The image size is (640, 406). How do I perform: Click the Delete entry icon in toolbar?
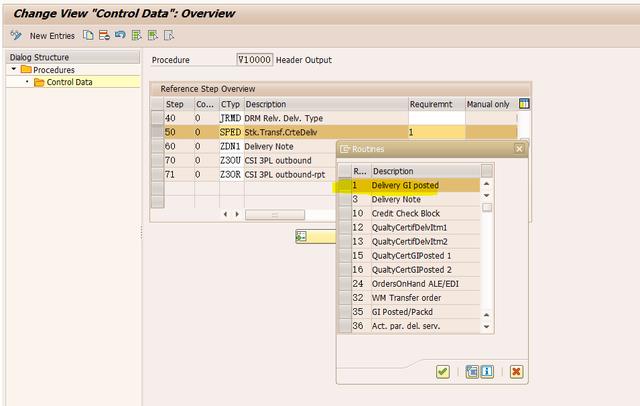[x=104, y=35]
